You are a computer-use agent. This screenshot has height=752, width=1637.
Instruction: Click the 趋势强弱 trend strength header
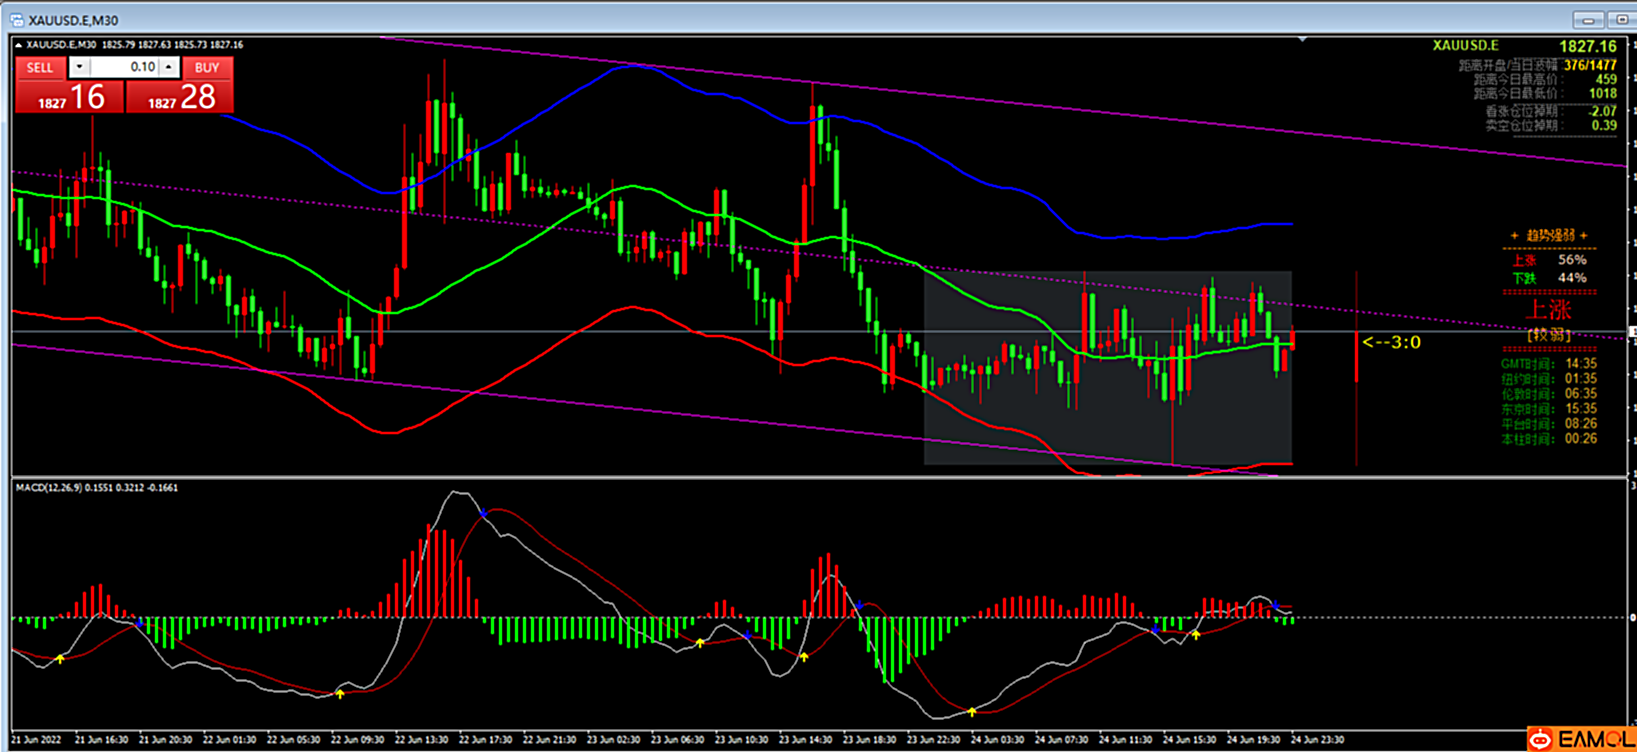tap(1549, 235)
